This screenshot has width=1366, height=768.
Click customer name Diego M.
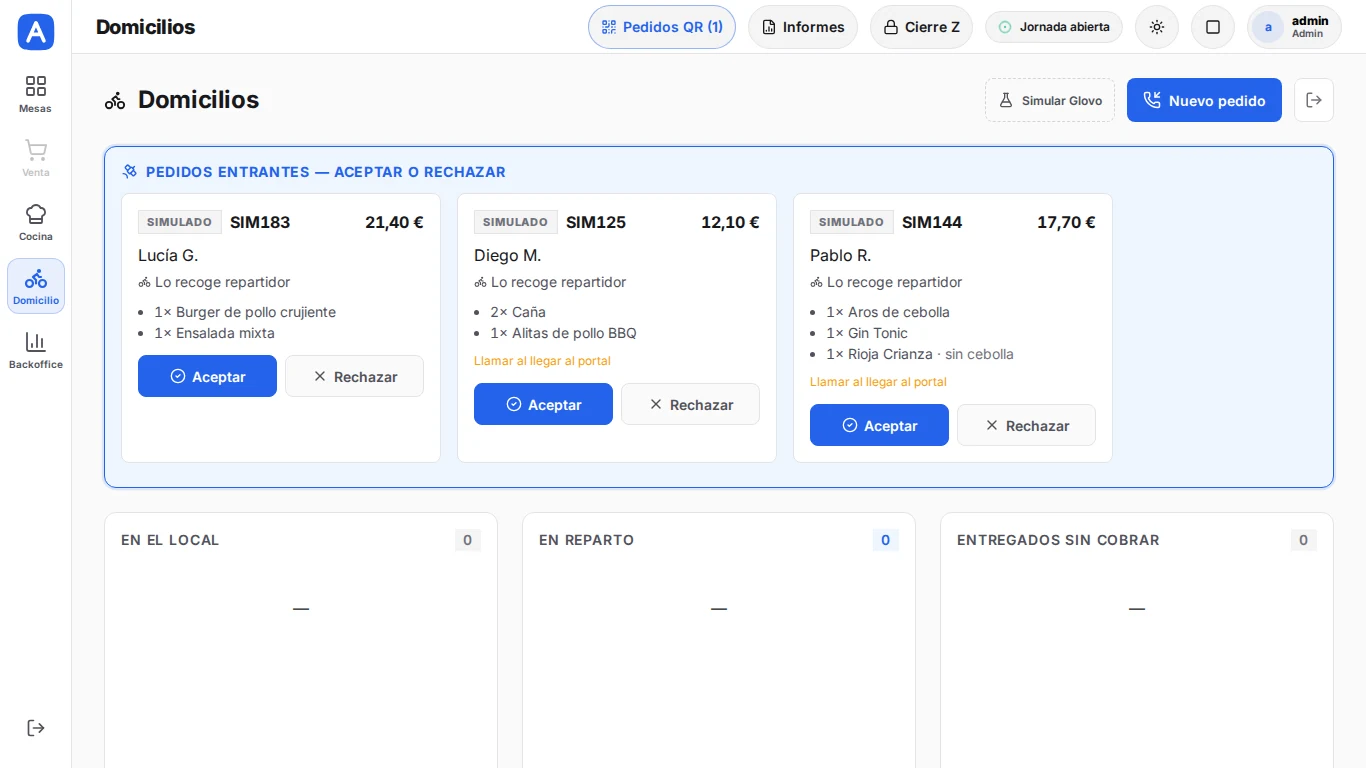point(507,255)
